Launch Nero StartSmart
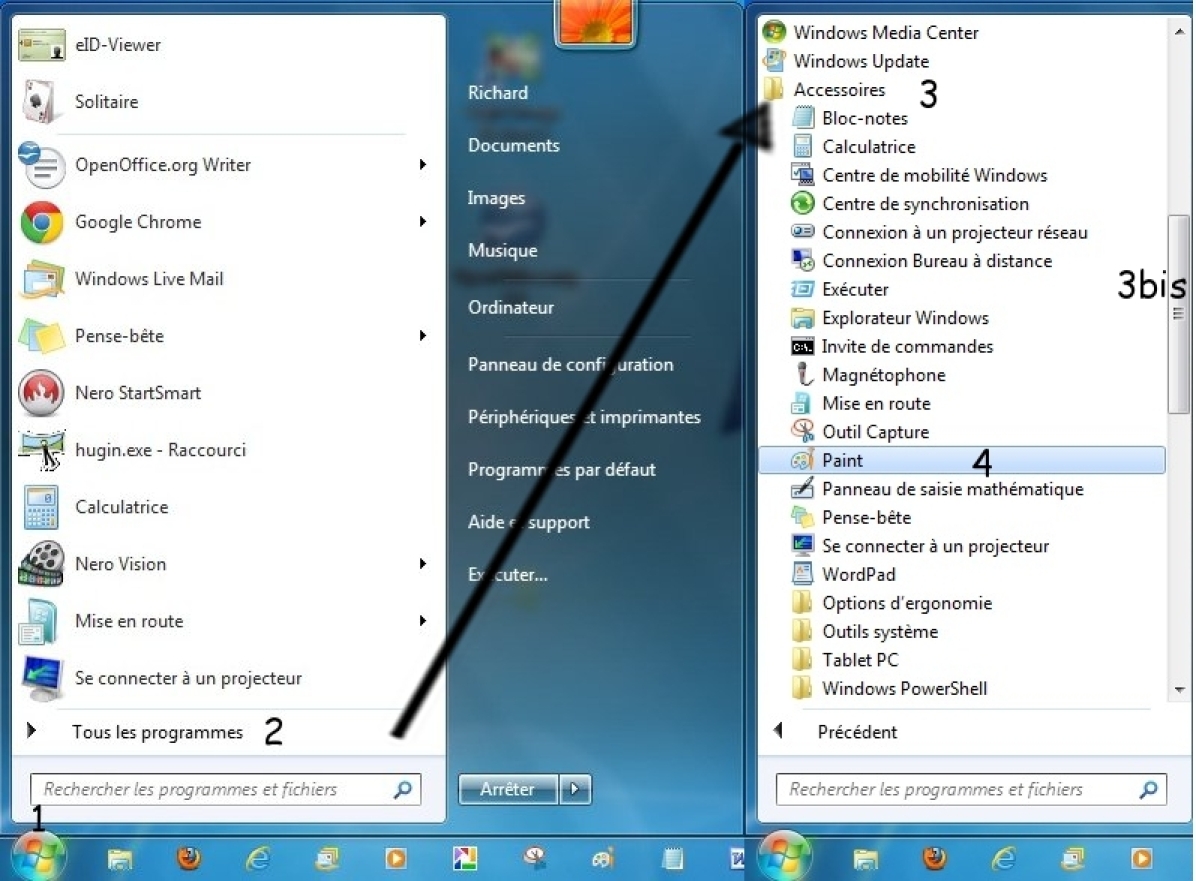 point(137,393)
